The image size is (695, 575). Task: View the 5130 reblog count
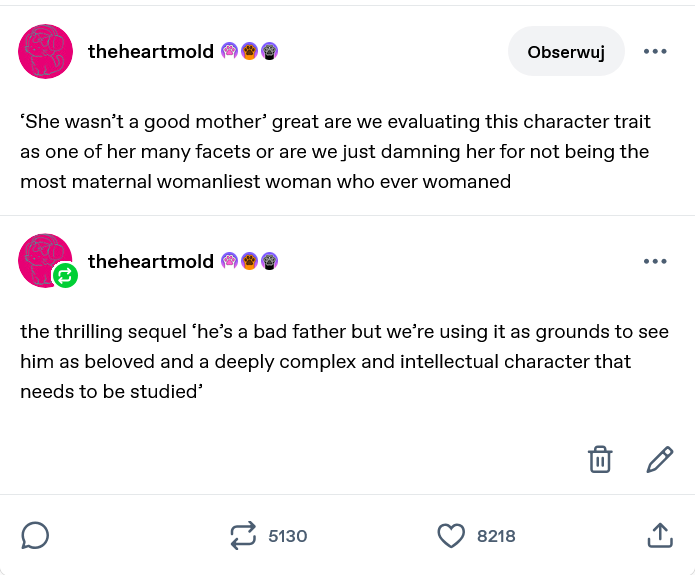pos(288,536)
